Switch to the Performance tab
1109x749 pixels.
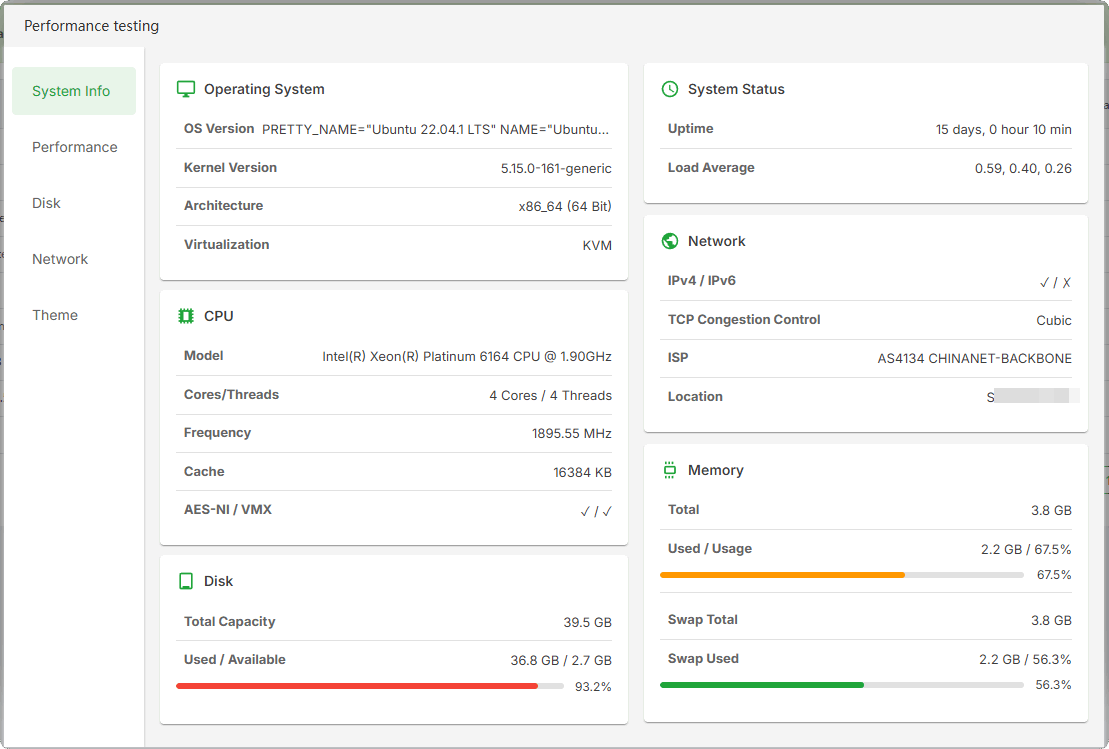pyautogui.click(x=74, y=147)
